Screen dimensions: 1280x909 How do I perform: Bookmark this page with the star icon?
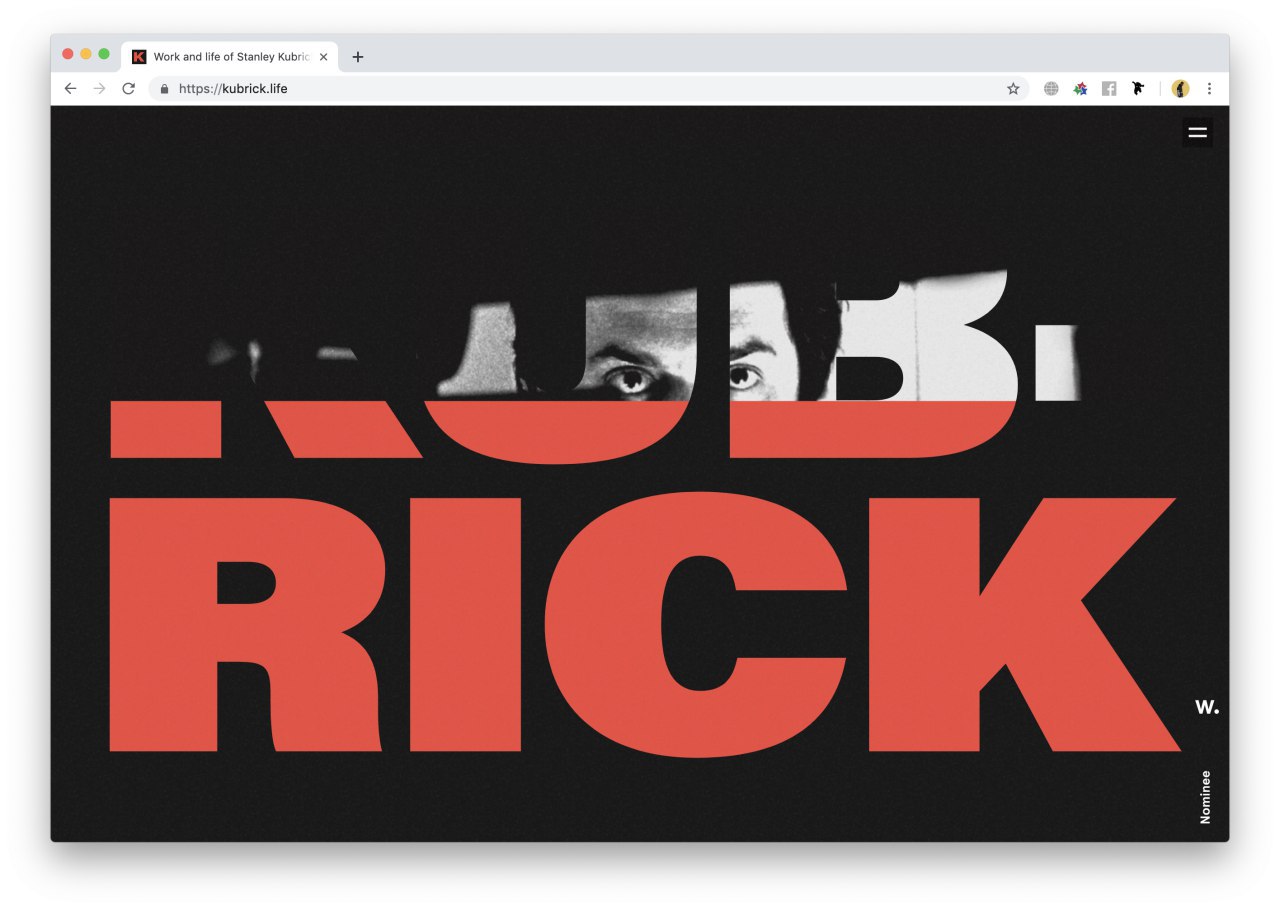click(x=1013, y=89)
